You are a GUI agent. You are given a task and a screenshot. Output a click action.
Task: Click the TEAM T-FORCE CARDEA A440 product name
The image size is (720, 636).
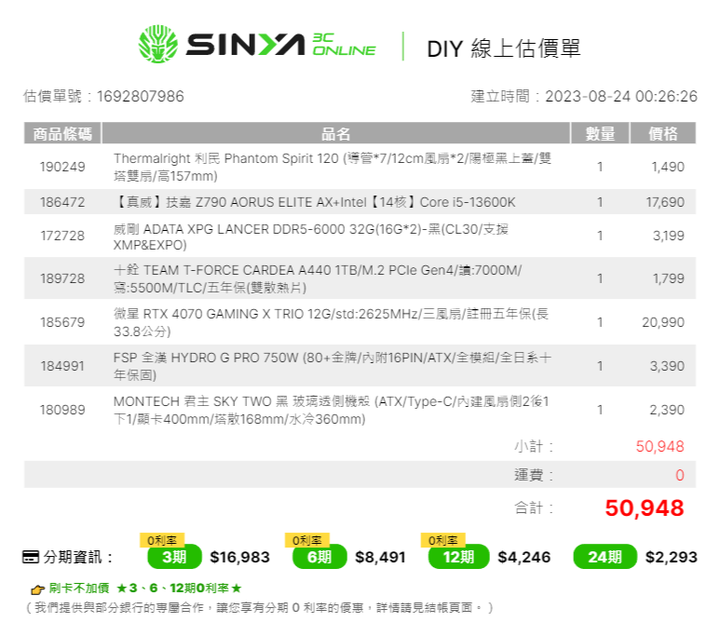point(318,279)
